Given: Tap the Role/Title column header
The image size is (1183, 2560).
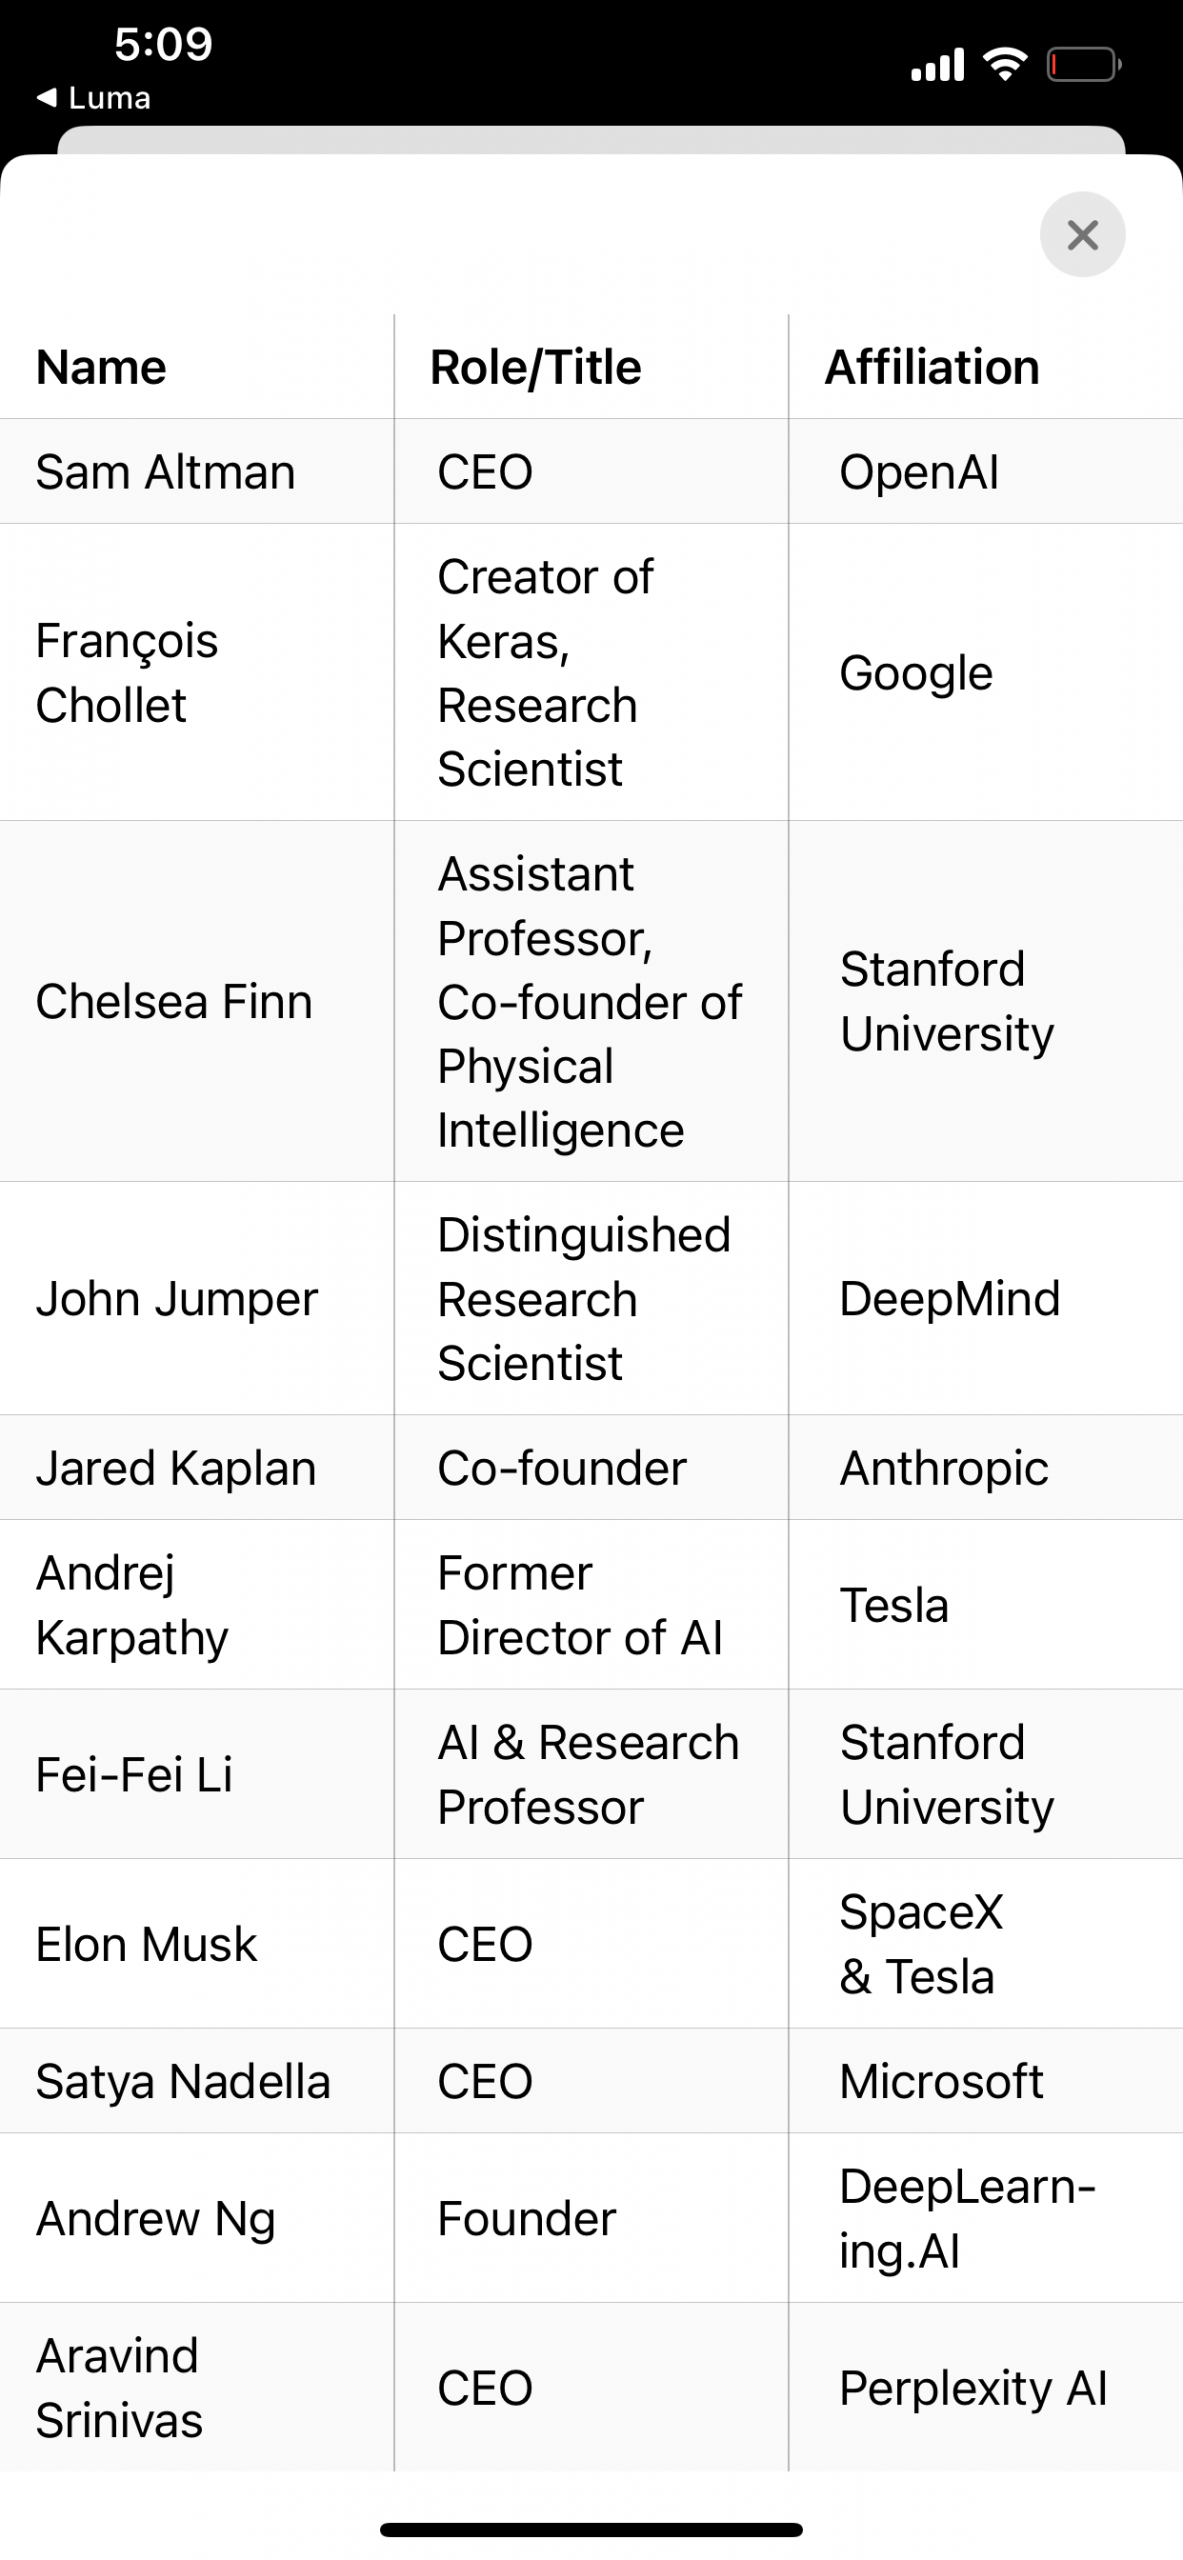Looking at the screenshot, I should (535, 367).
